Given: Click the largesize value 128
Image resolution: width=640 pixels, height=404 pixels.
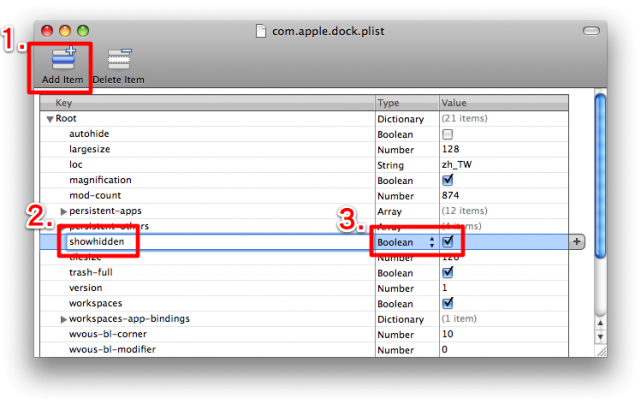Looking at the screenshot, I should coord(451,149).
